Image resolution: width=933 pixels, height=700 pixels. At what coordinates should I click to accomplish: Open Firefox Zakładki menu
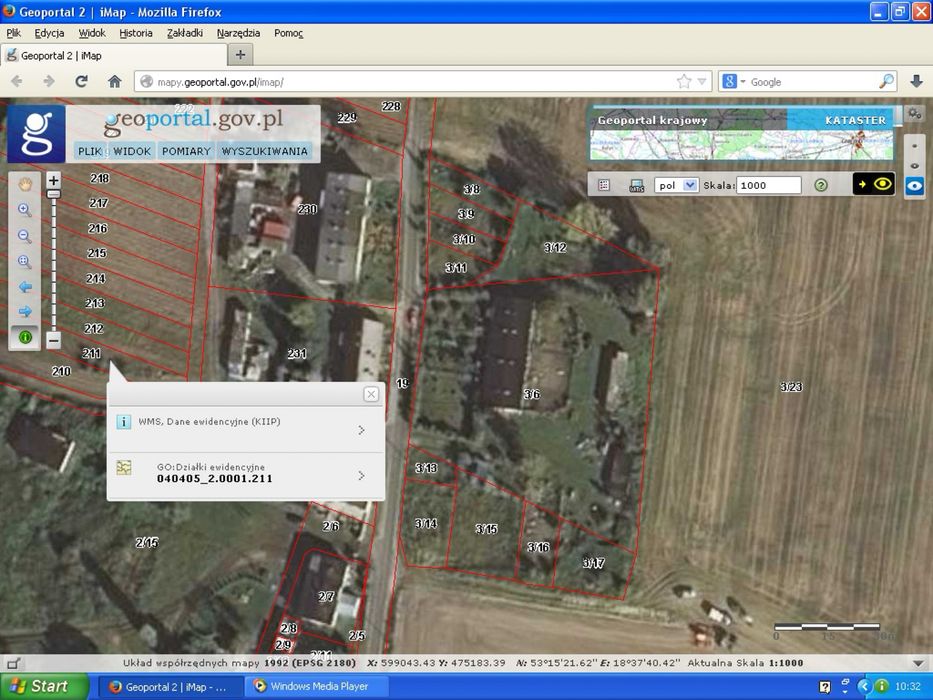184,33
